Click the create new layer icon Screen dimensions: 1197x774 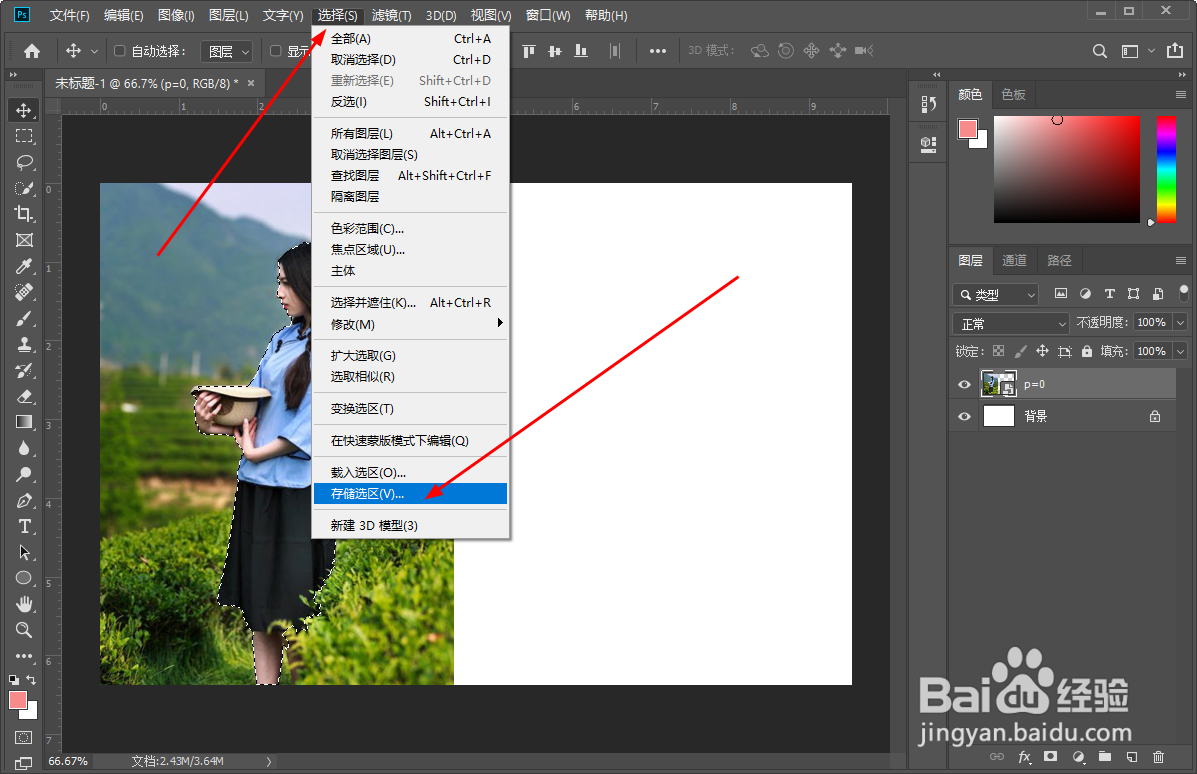point(1131,757)
